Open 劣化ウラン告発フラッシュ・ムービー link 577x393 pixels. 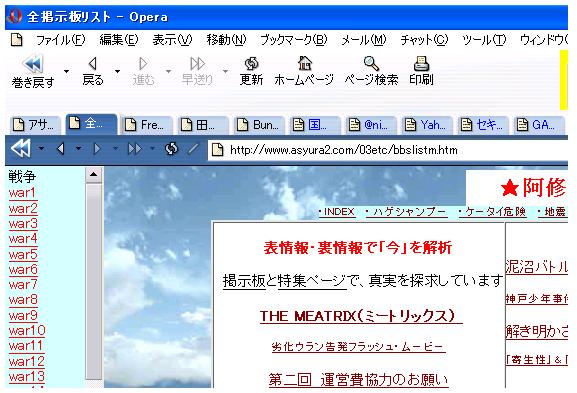click(359, 347)
